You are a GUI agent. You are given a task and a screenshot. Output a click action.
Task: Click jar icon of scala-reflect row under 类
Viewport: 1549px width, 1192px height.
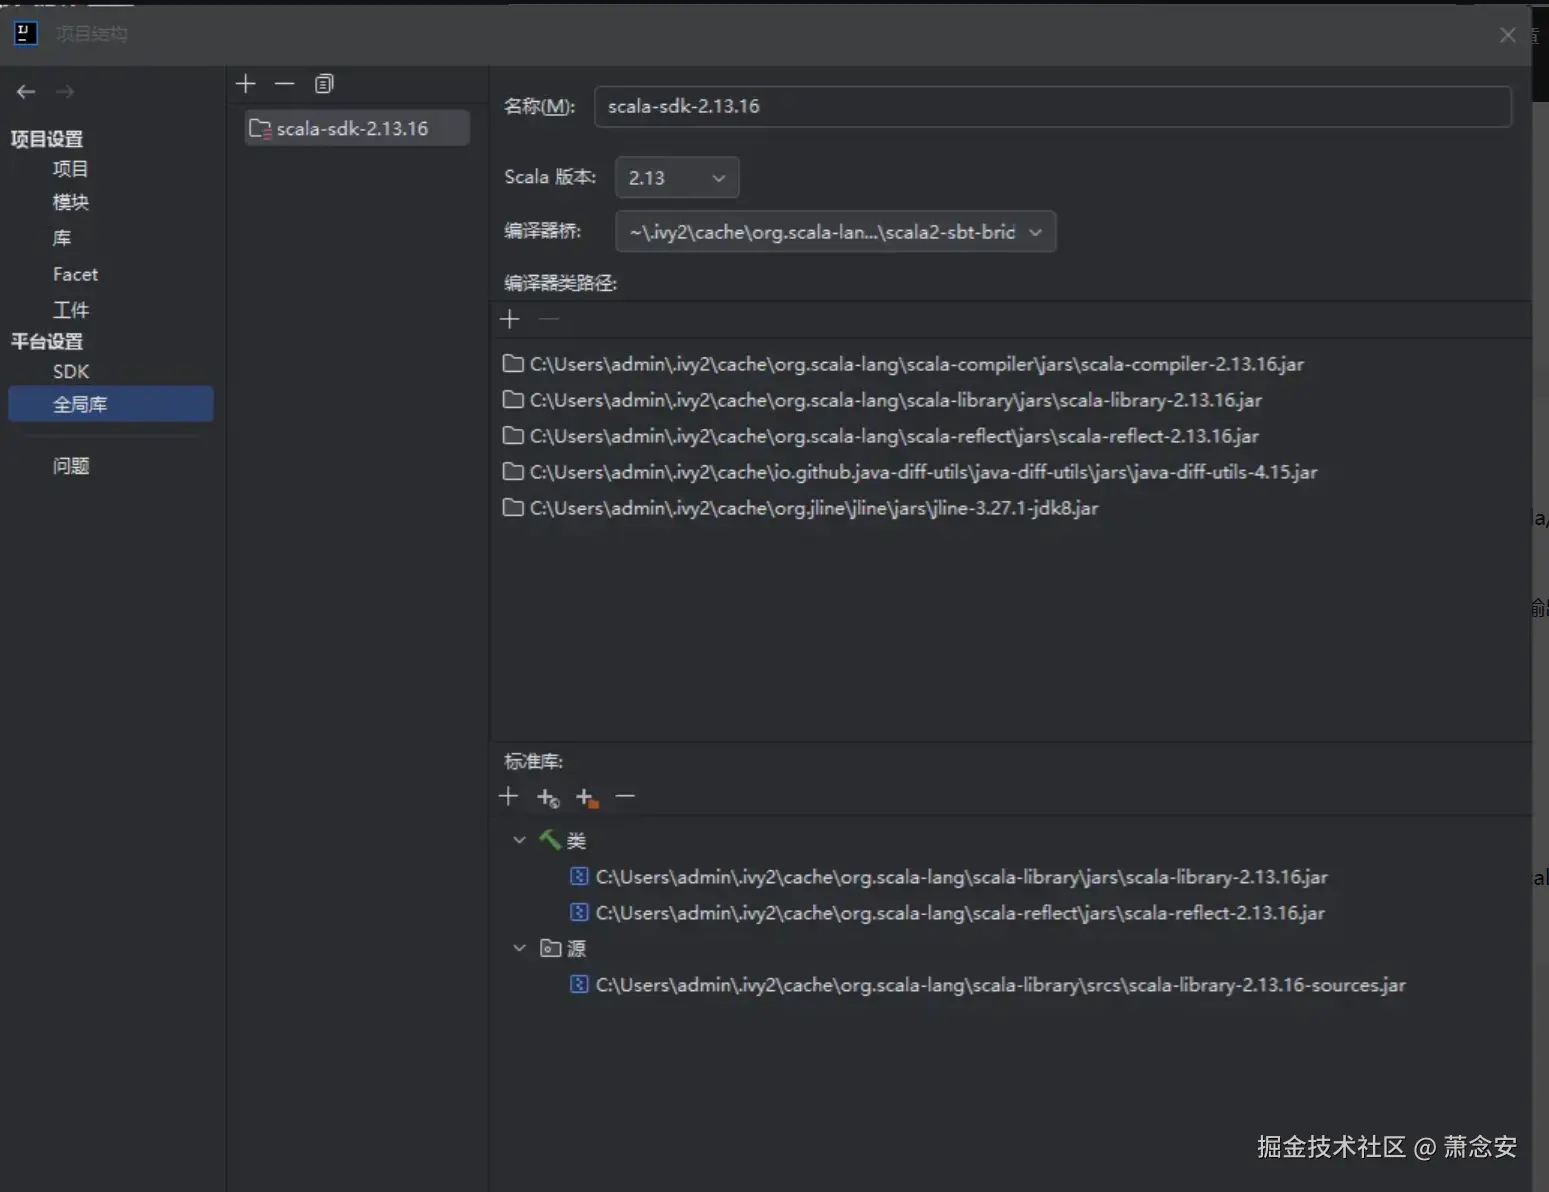[579, 913]
